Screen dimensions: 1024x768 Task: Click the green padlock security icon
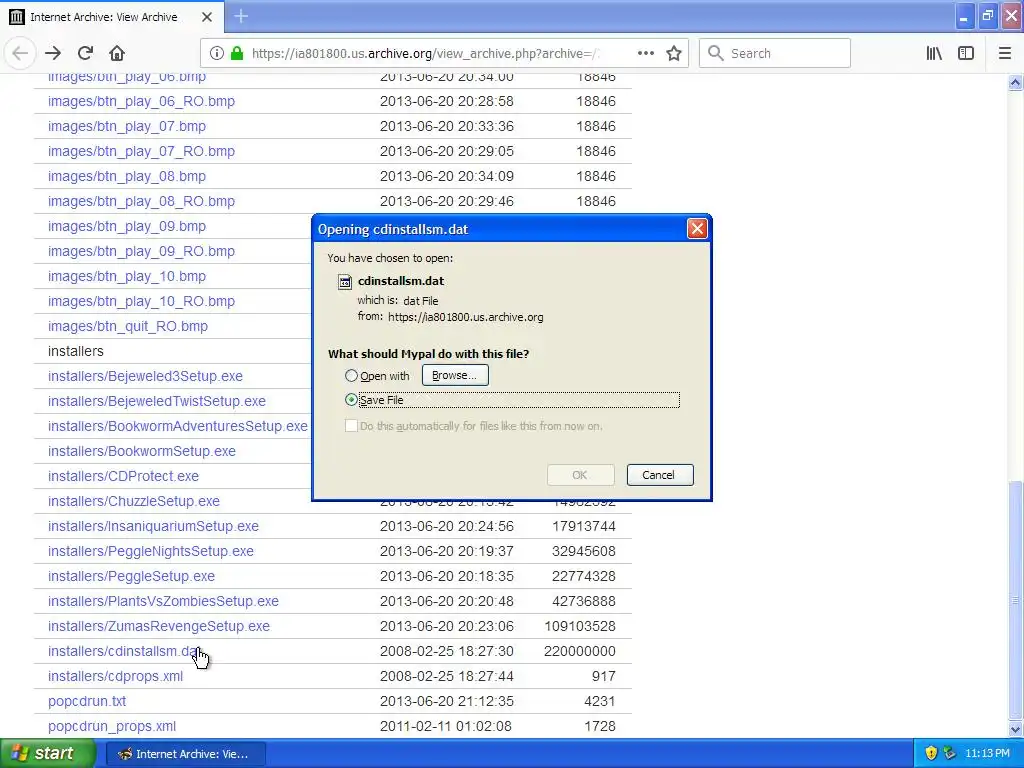pos(237,54)
